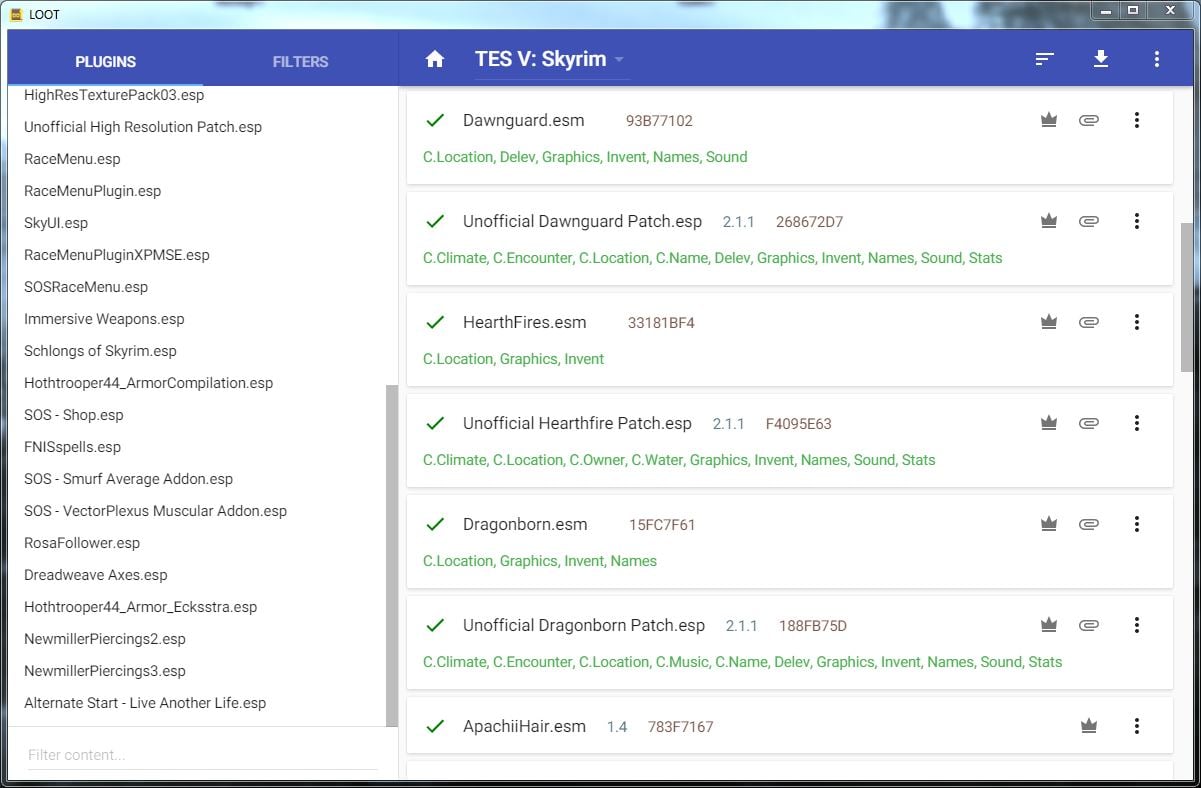1201x788 pixels.
Task: Click the crown icon on HearthFires.esm card
Action: [x=1049, y=322]
